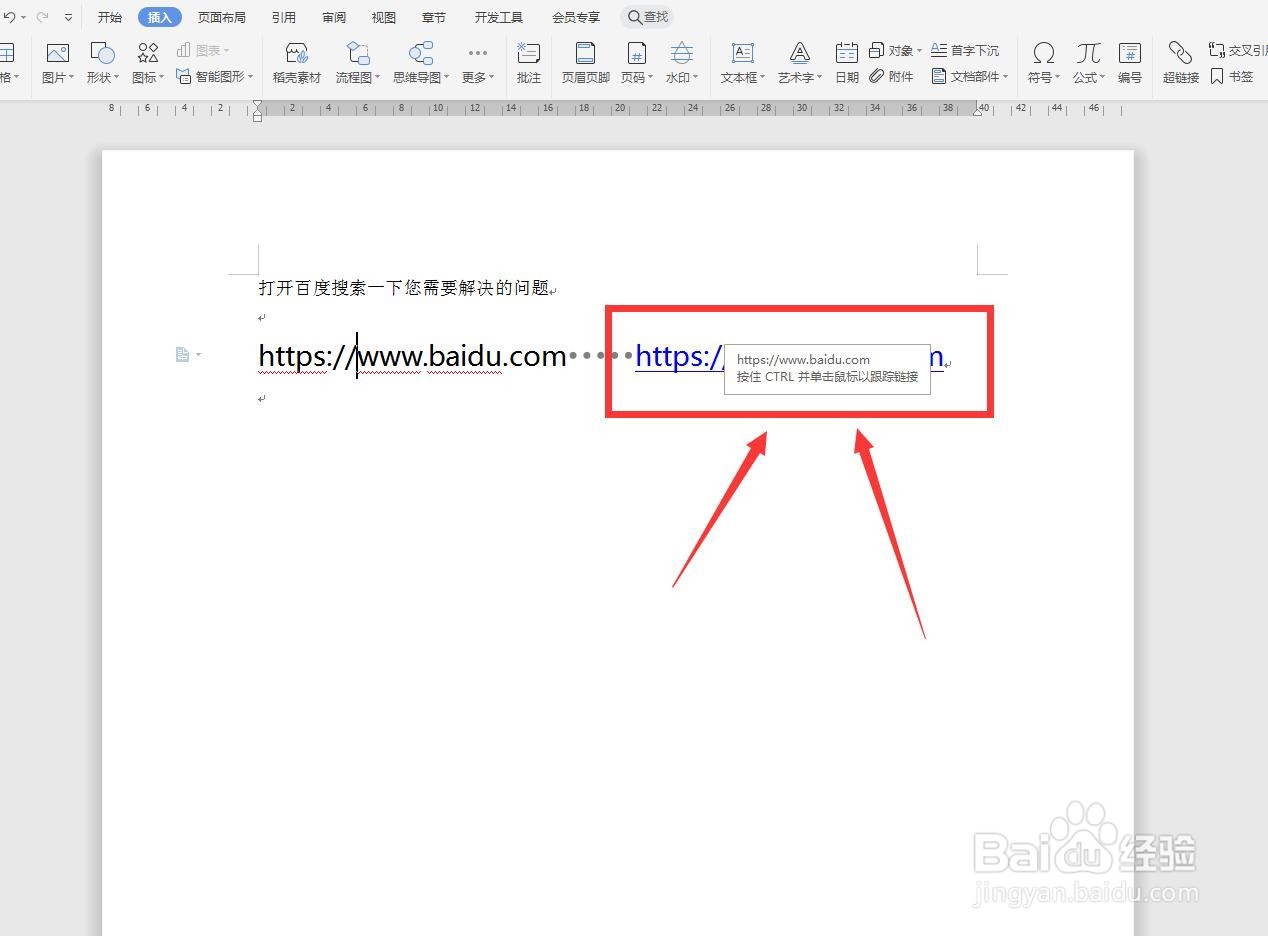Click the 形状 shapes icon

click(102, 53)
